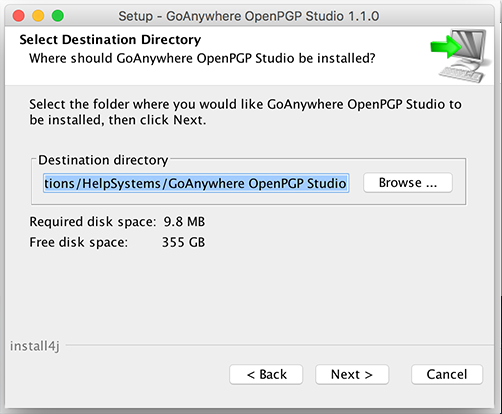
Task: Go to the previous step with < Back
Action: [x=266, y=374]
